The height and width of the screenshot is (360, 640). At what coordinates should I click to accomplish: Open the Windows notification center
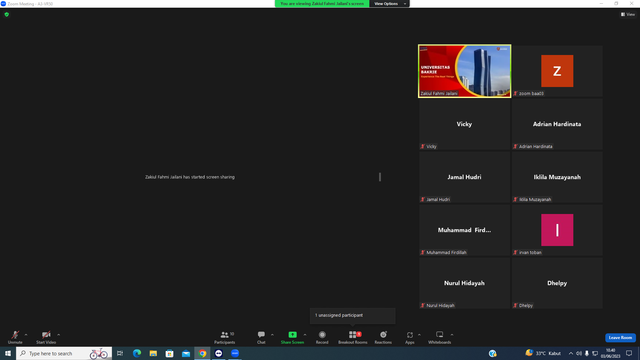point(629,353)
